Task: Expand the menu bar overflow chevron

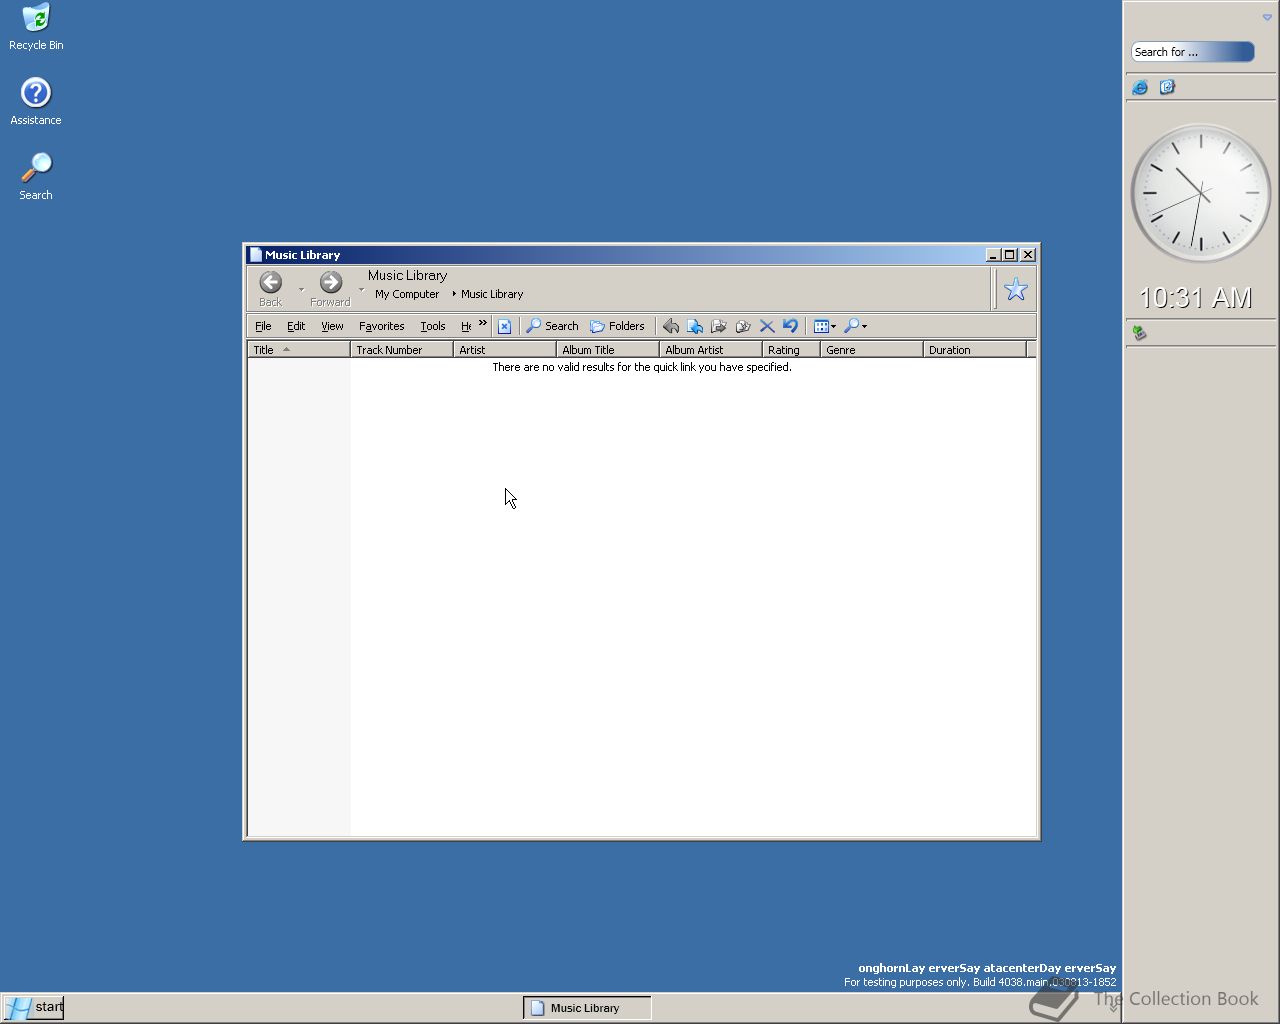Action: pos(482,323)
